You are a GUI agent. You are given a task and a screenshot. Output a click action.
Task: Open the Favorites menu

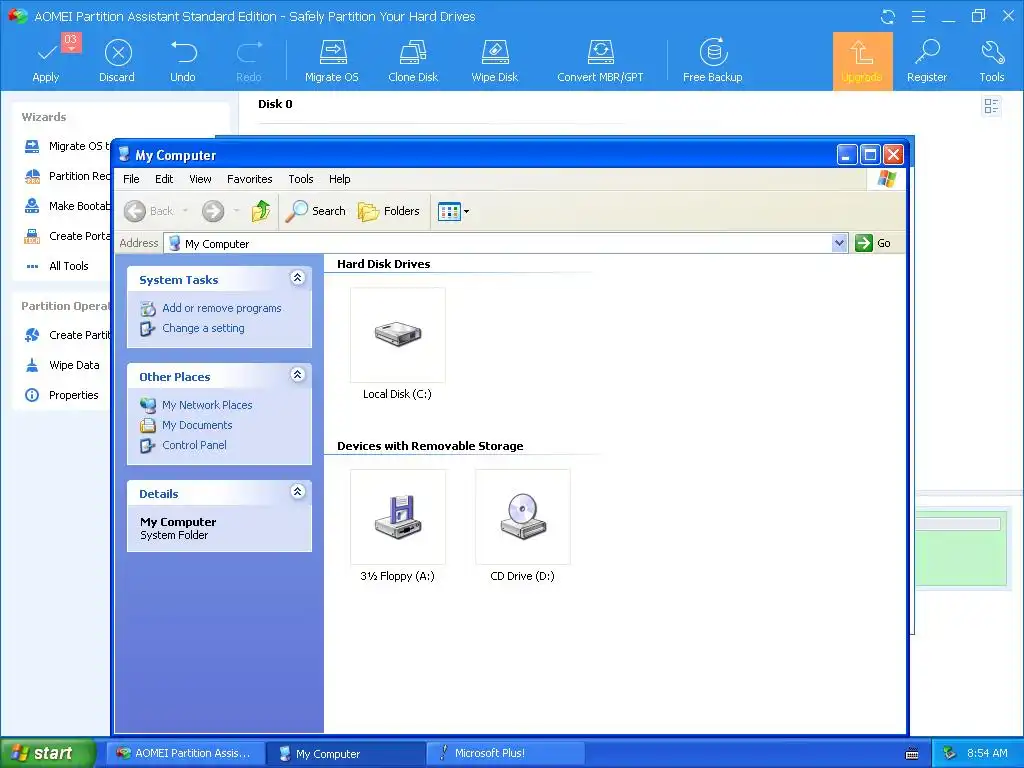[249, 179]
